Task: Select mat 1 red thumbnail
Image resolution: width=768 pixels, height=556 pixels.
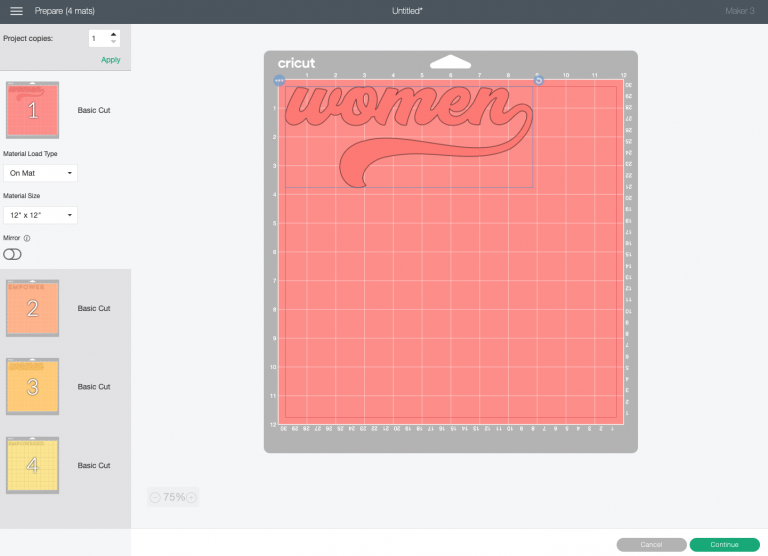Action: [x=32, y=110]
